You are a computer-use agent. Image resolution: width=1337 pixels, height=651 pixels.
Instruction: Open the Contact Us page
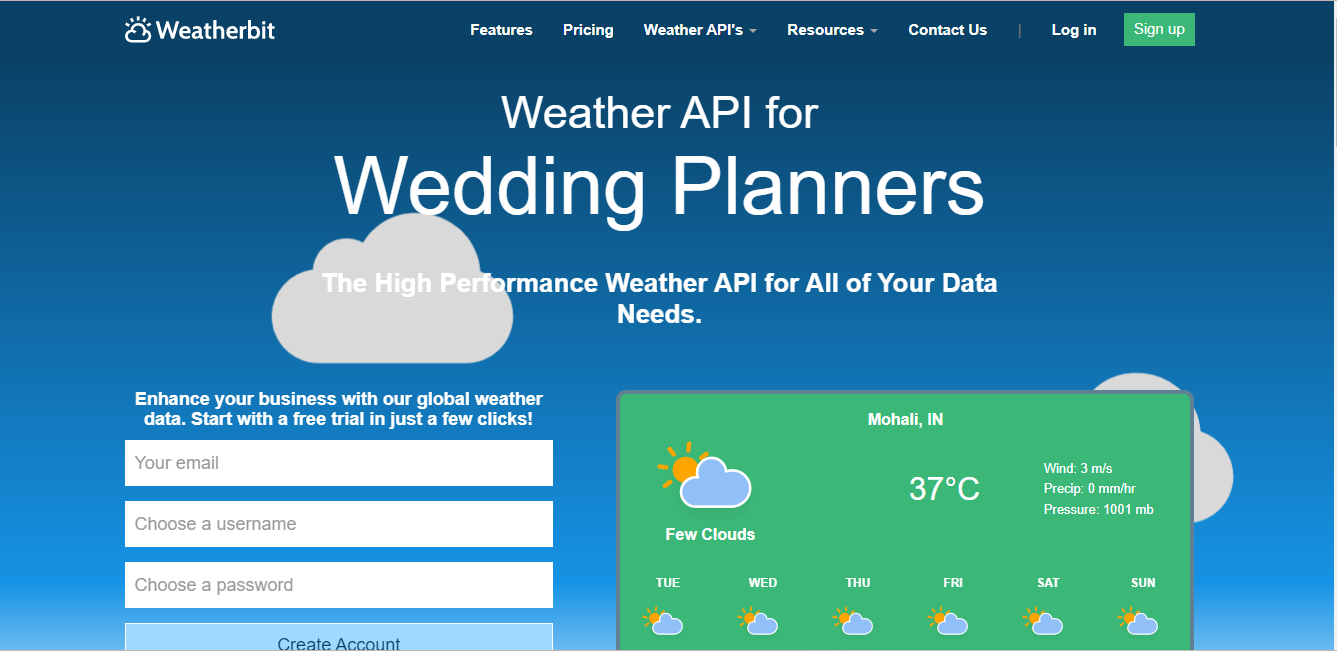coord(947,30)
